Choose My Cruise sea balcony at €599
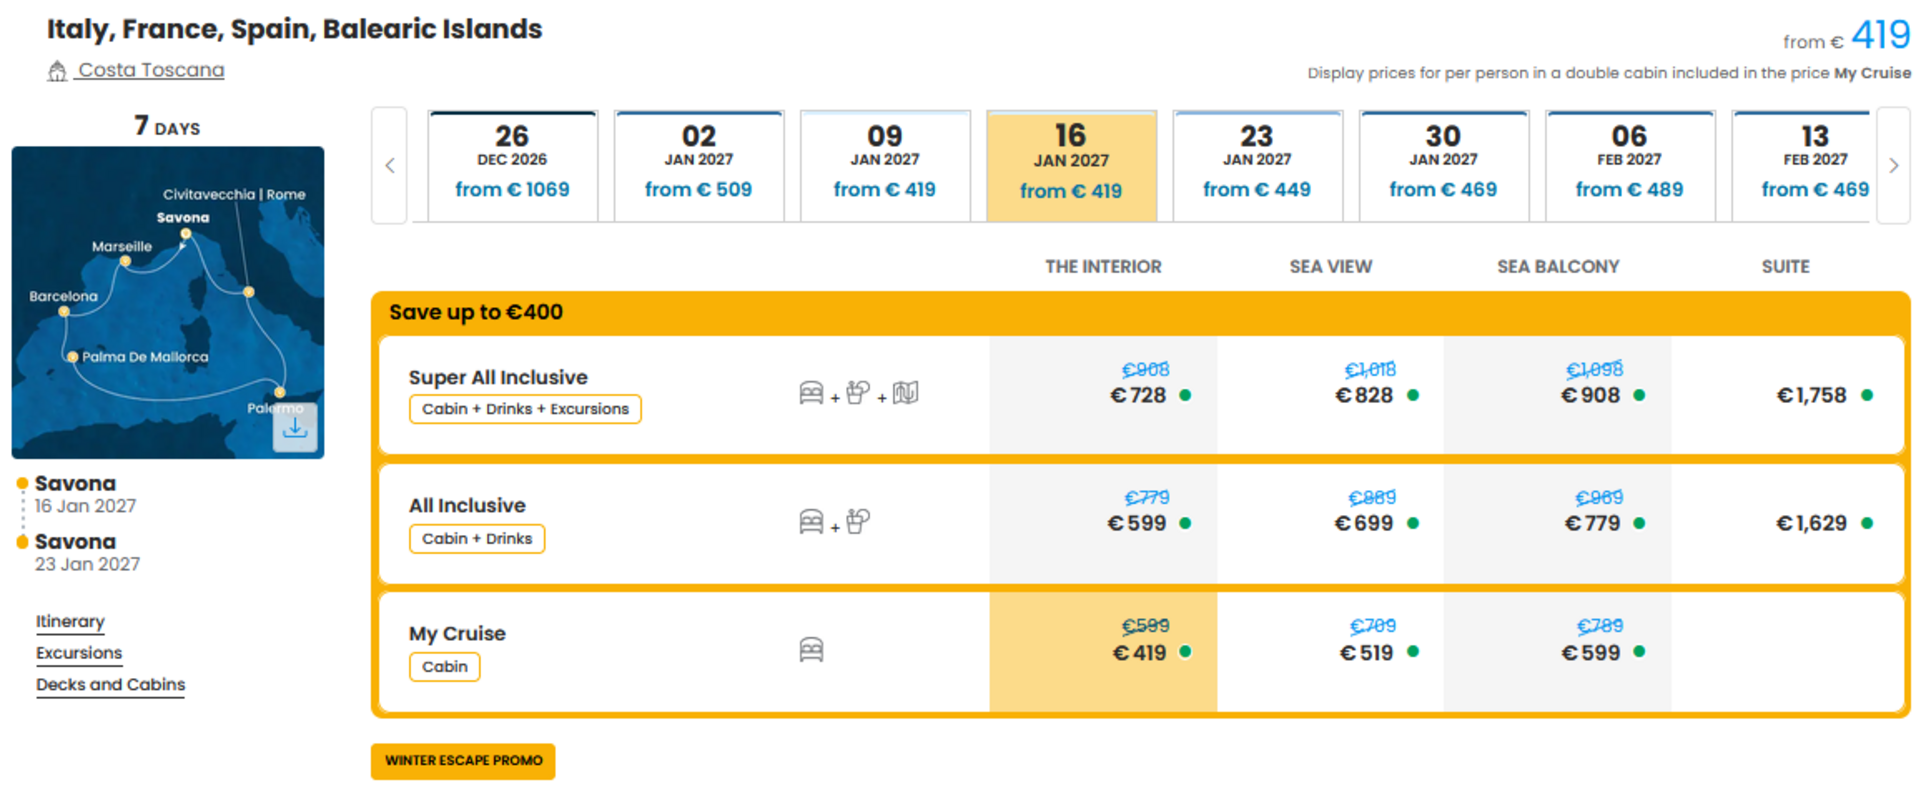The image size is (1921, 800). pos(1592,653)
